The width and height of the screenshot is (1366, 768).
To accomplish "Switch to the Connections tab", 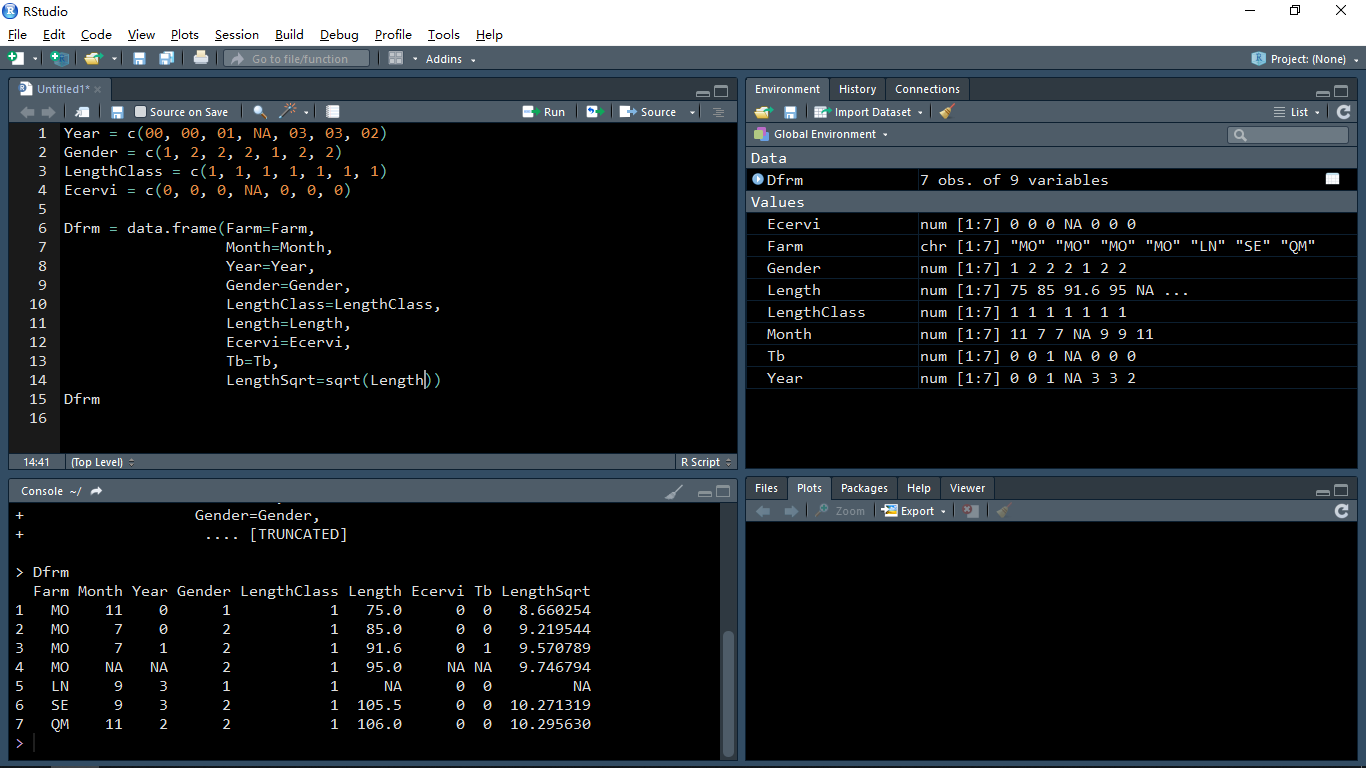I will coord(927,89).
